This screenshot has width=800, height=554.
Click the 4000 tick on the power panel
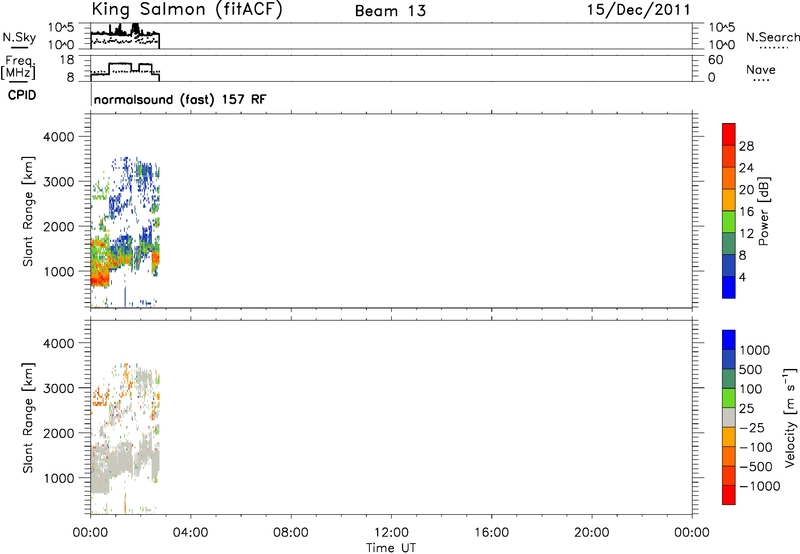[59, 137]
